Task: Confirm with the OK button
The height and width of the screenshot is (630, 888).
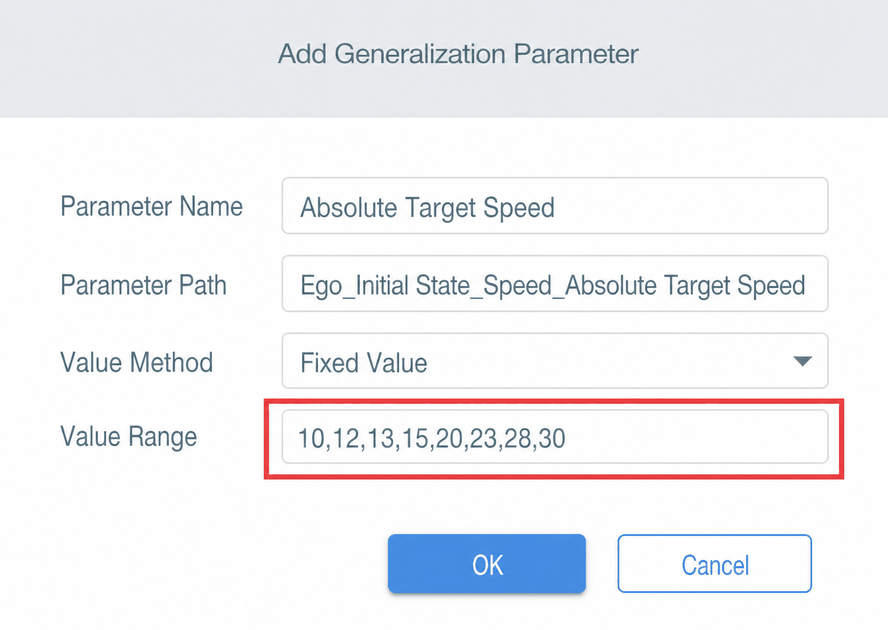Action: pyautogui.click(x=486, y=564)
